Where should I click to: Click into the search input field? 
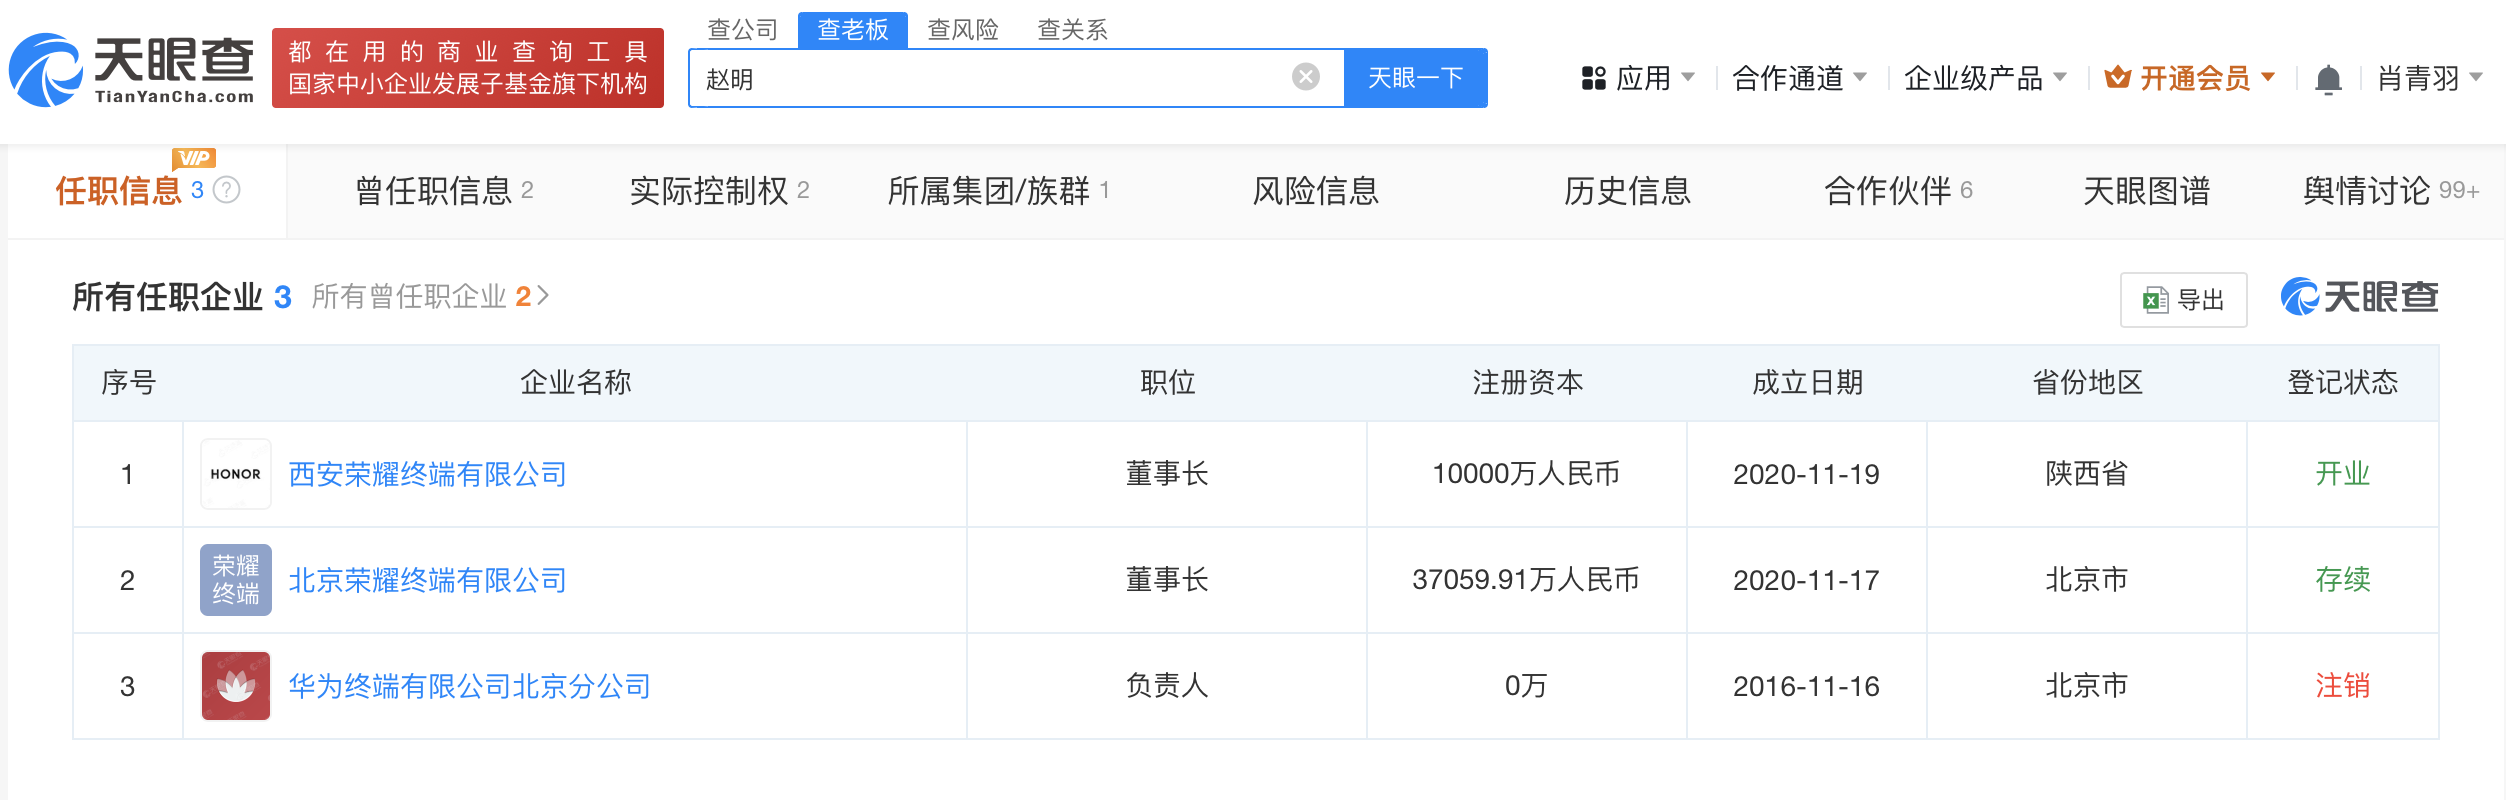[990, 78]
